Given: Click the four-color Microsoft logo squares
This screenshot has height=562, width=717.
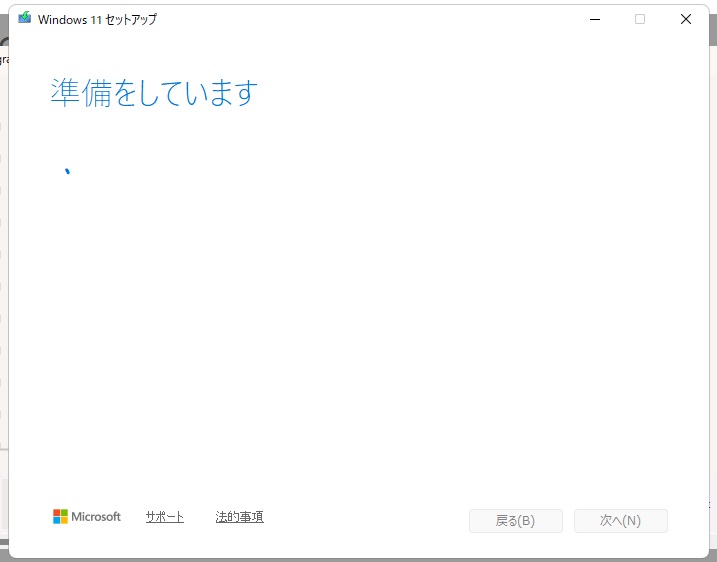Looking at the screenshot, I should pyautogui.click(x=61, y=517).
